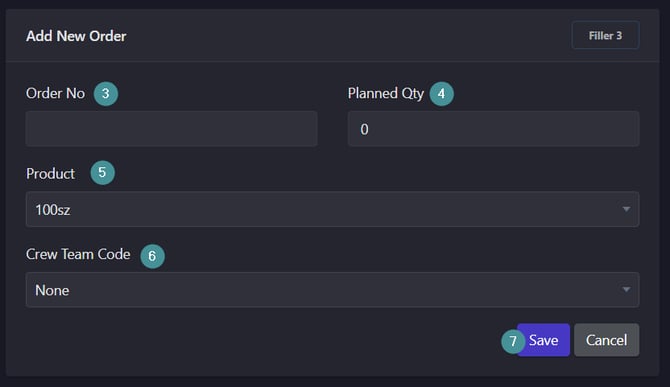Click the number 3 badge beside Order No

point(106,94)
